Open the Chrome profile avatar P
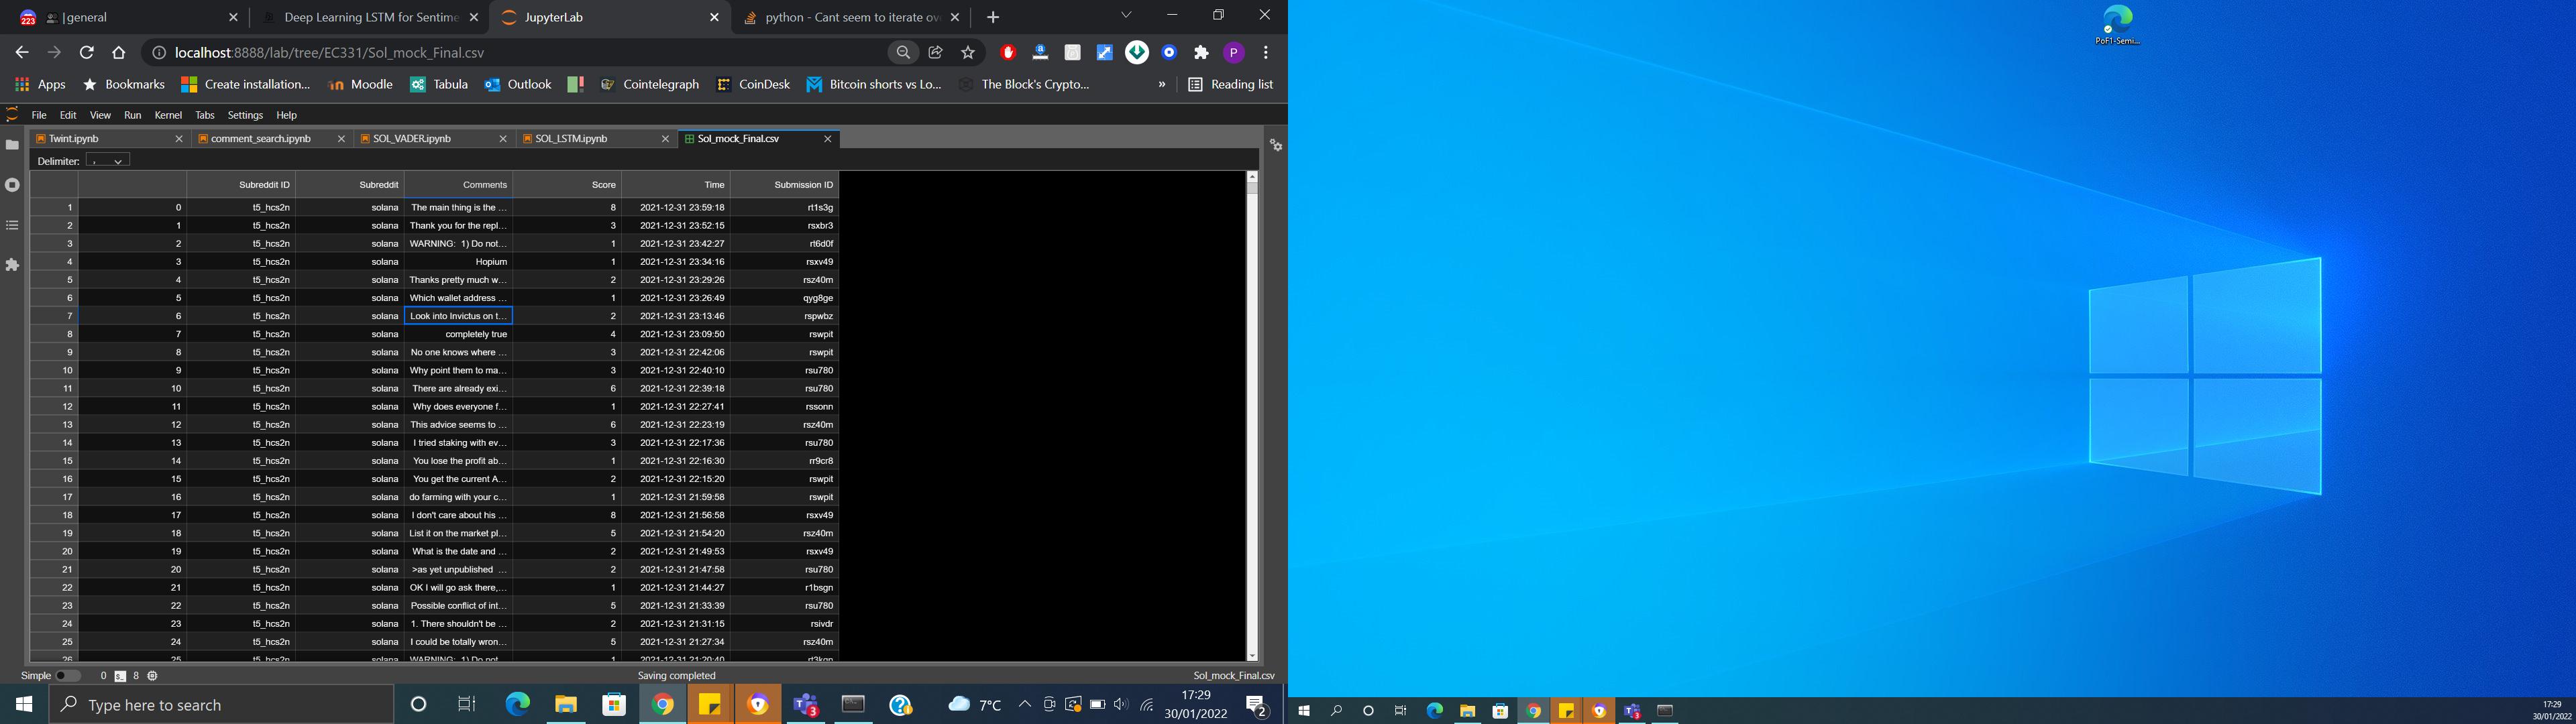This screenshot has width=2576, height=724. point(1233,53)
